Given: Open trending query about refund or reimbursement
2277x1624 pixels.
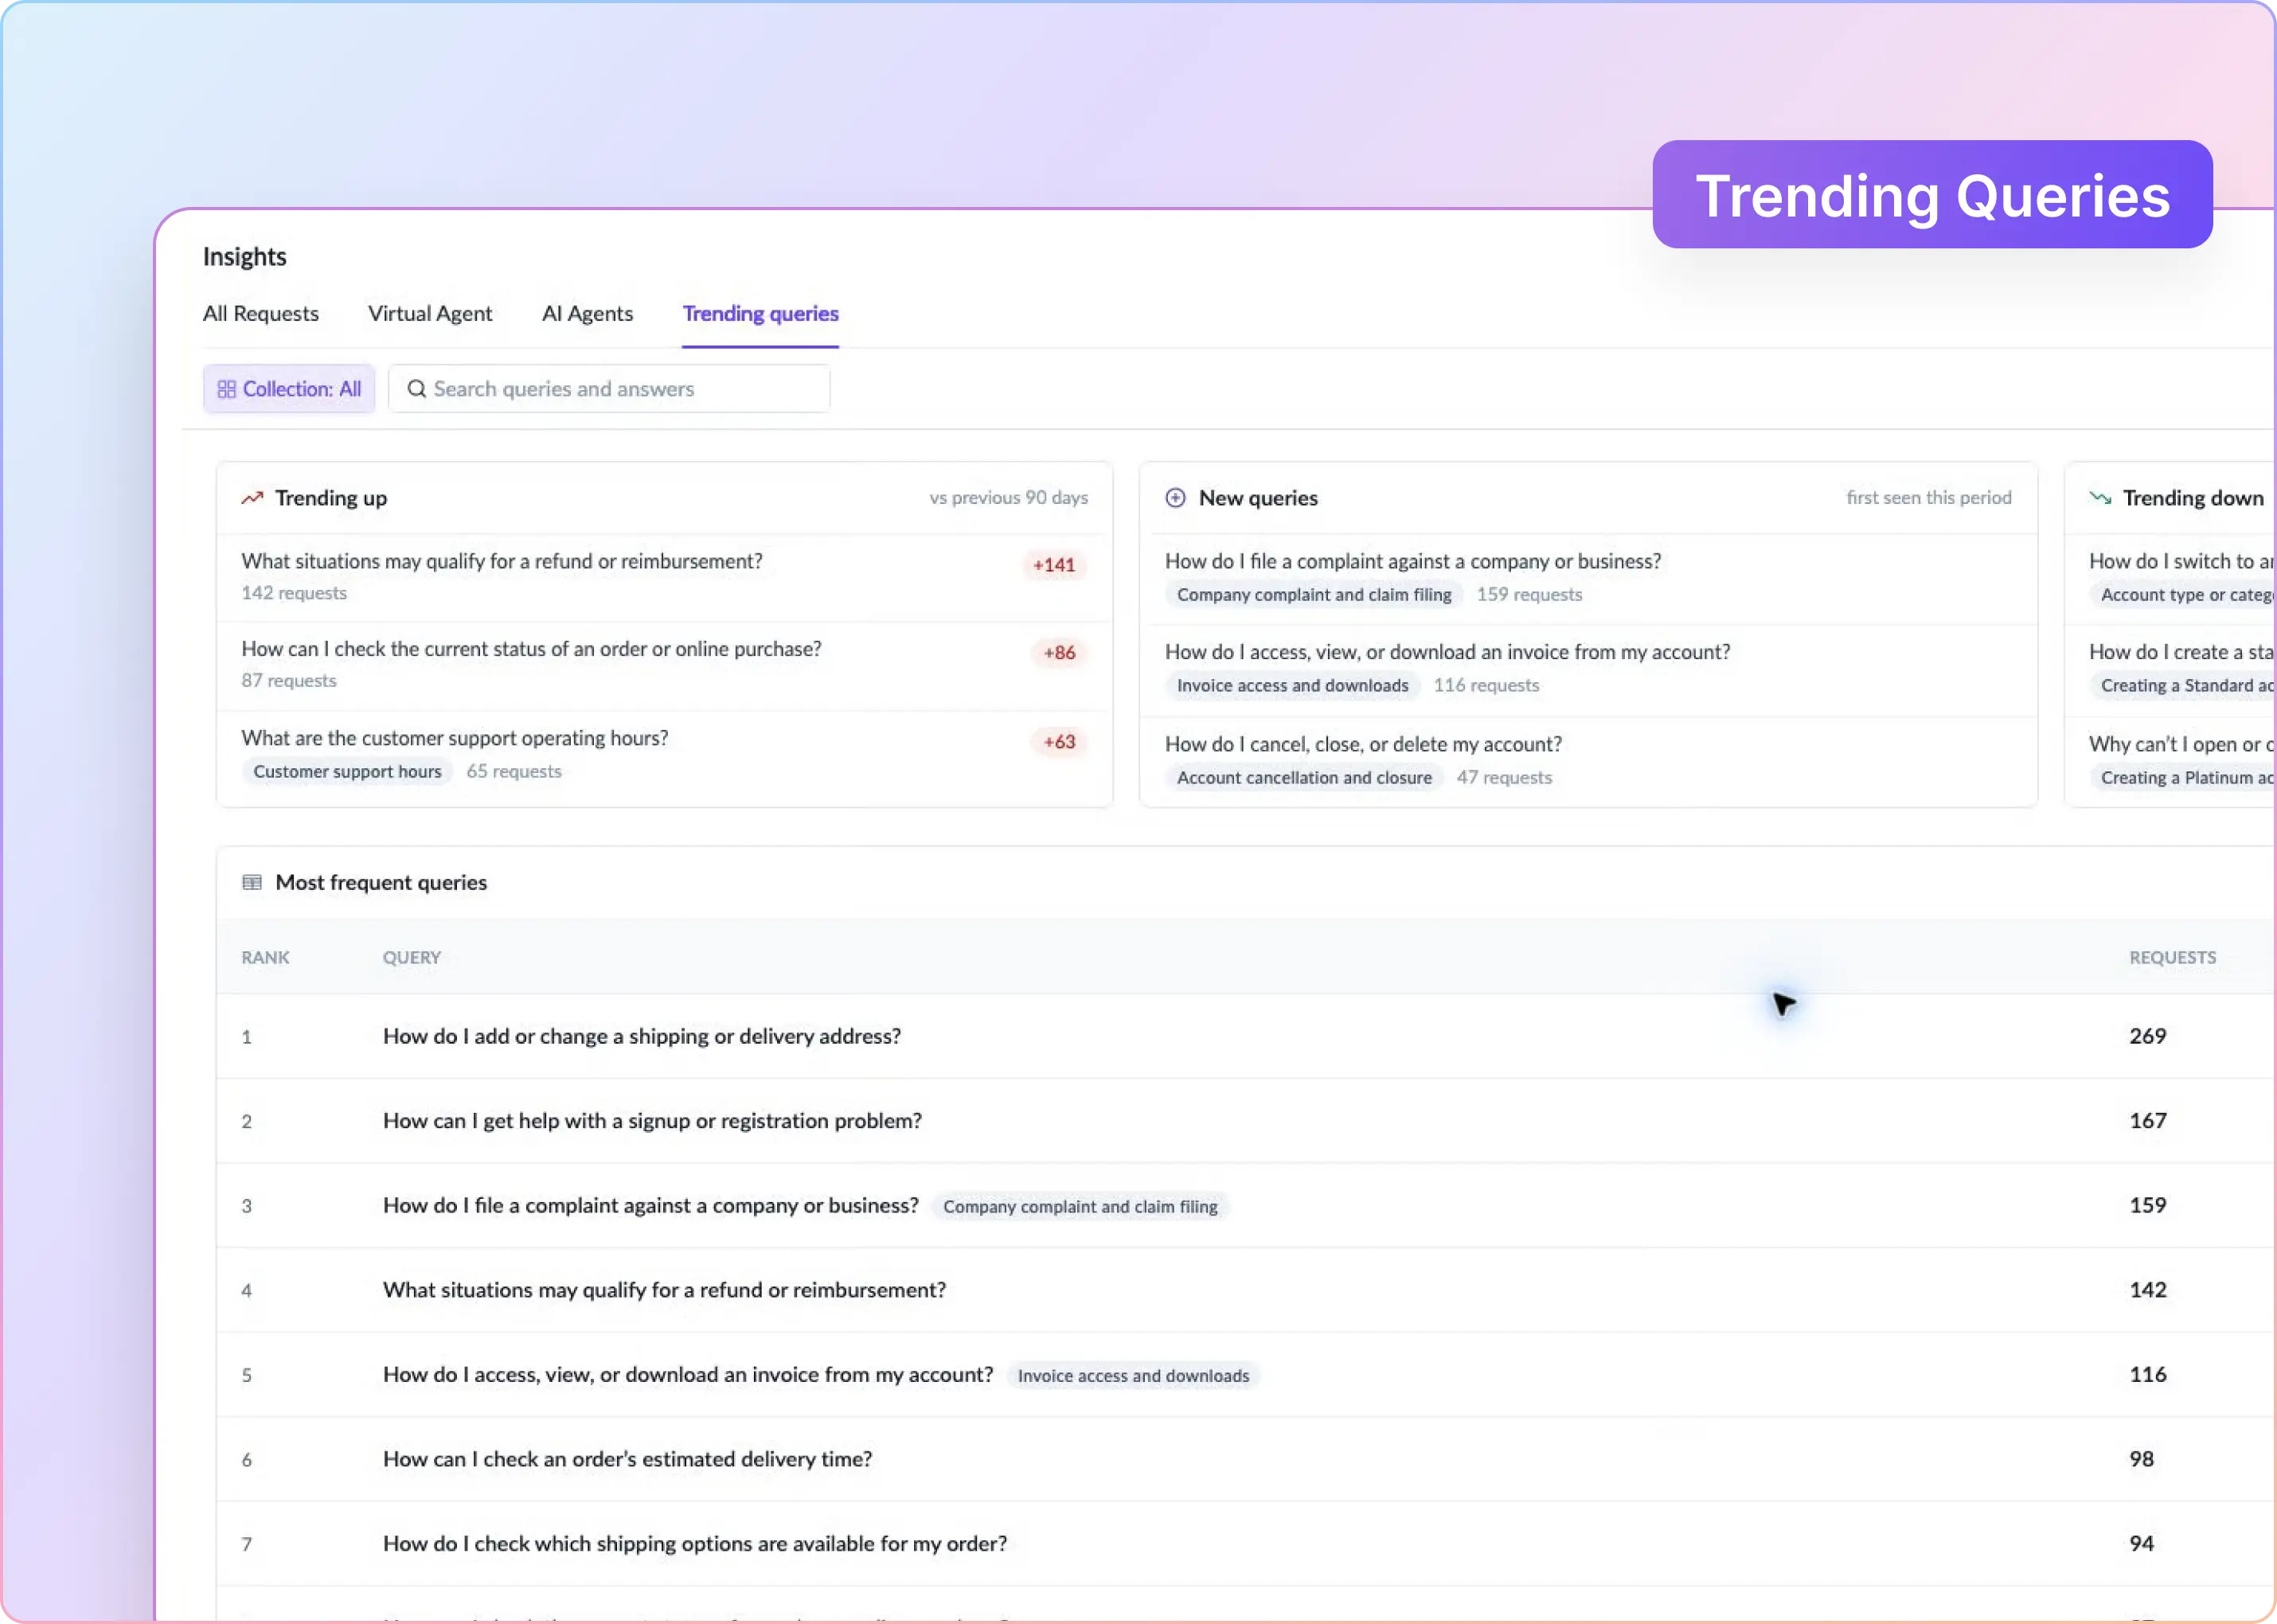Looking at the screenshot, I should 501,561.
